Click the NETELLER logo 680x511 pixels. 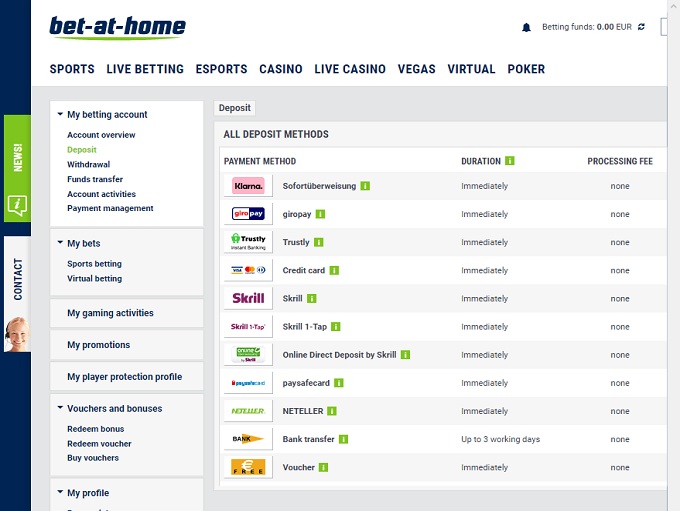pyautogui.click(x=247, y=411)
